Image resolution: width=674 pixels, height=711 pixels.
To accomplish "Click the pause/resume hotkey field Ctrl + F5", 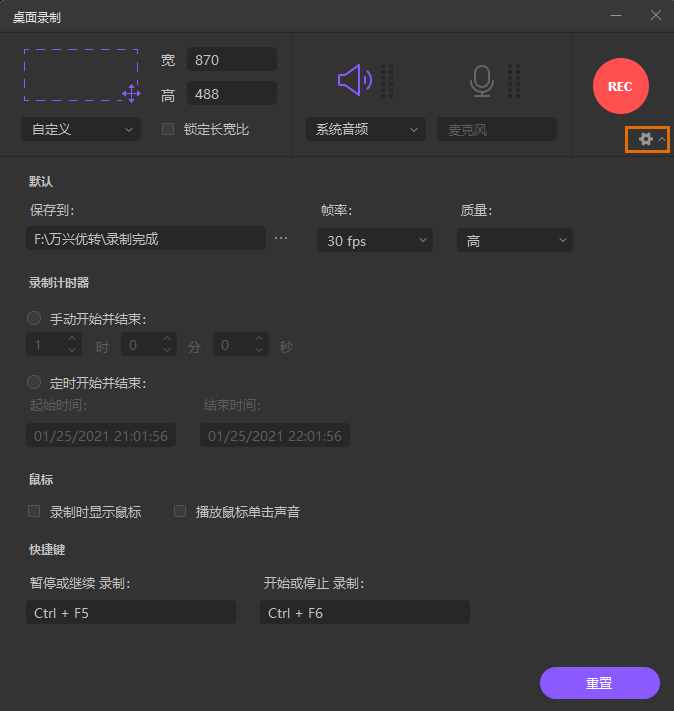I will click(131, 612).
